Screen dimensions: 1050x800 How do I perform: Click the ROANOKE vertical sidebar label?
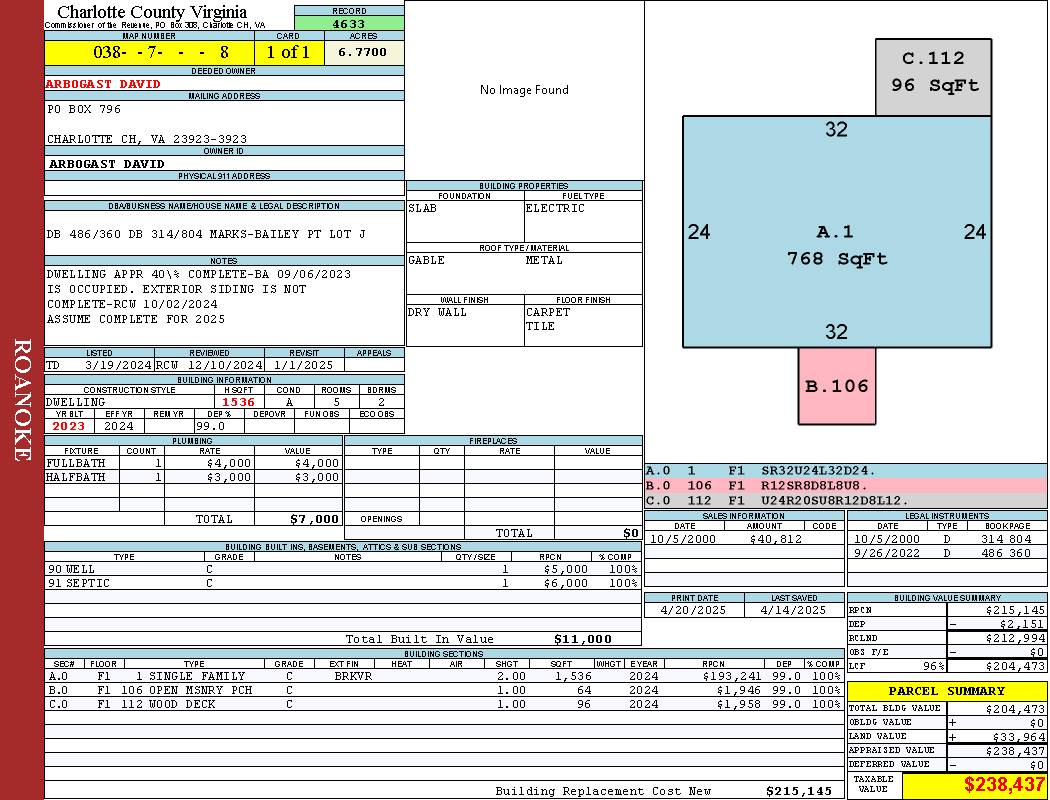22,400
